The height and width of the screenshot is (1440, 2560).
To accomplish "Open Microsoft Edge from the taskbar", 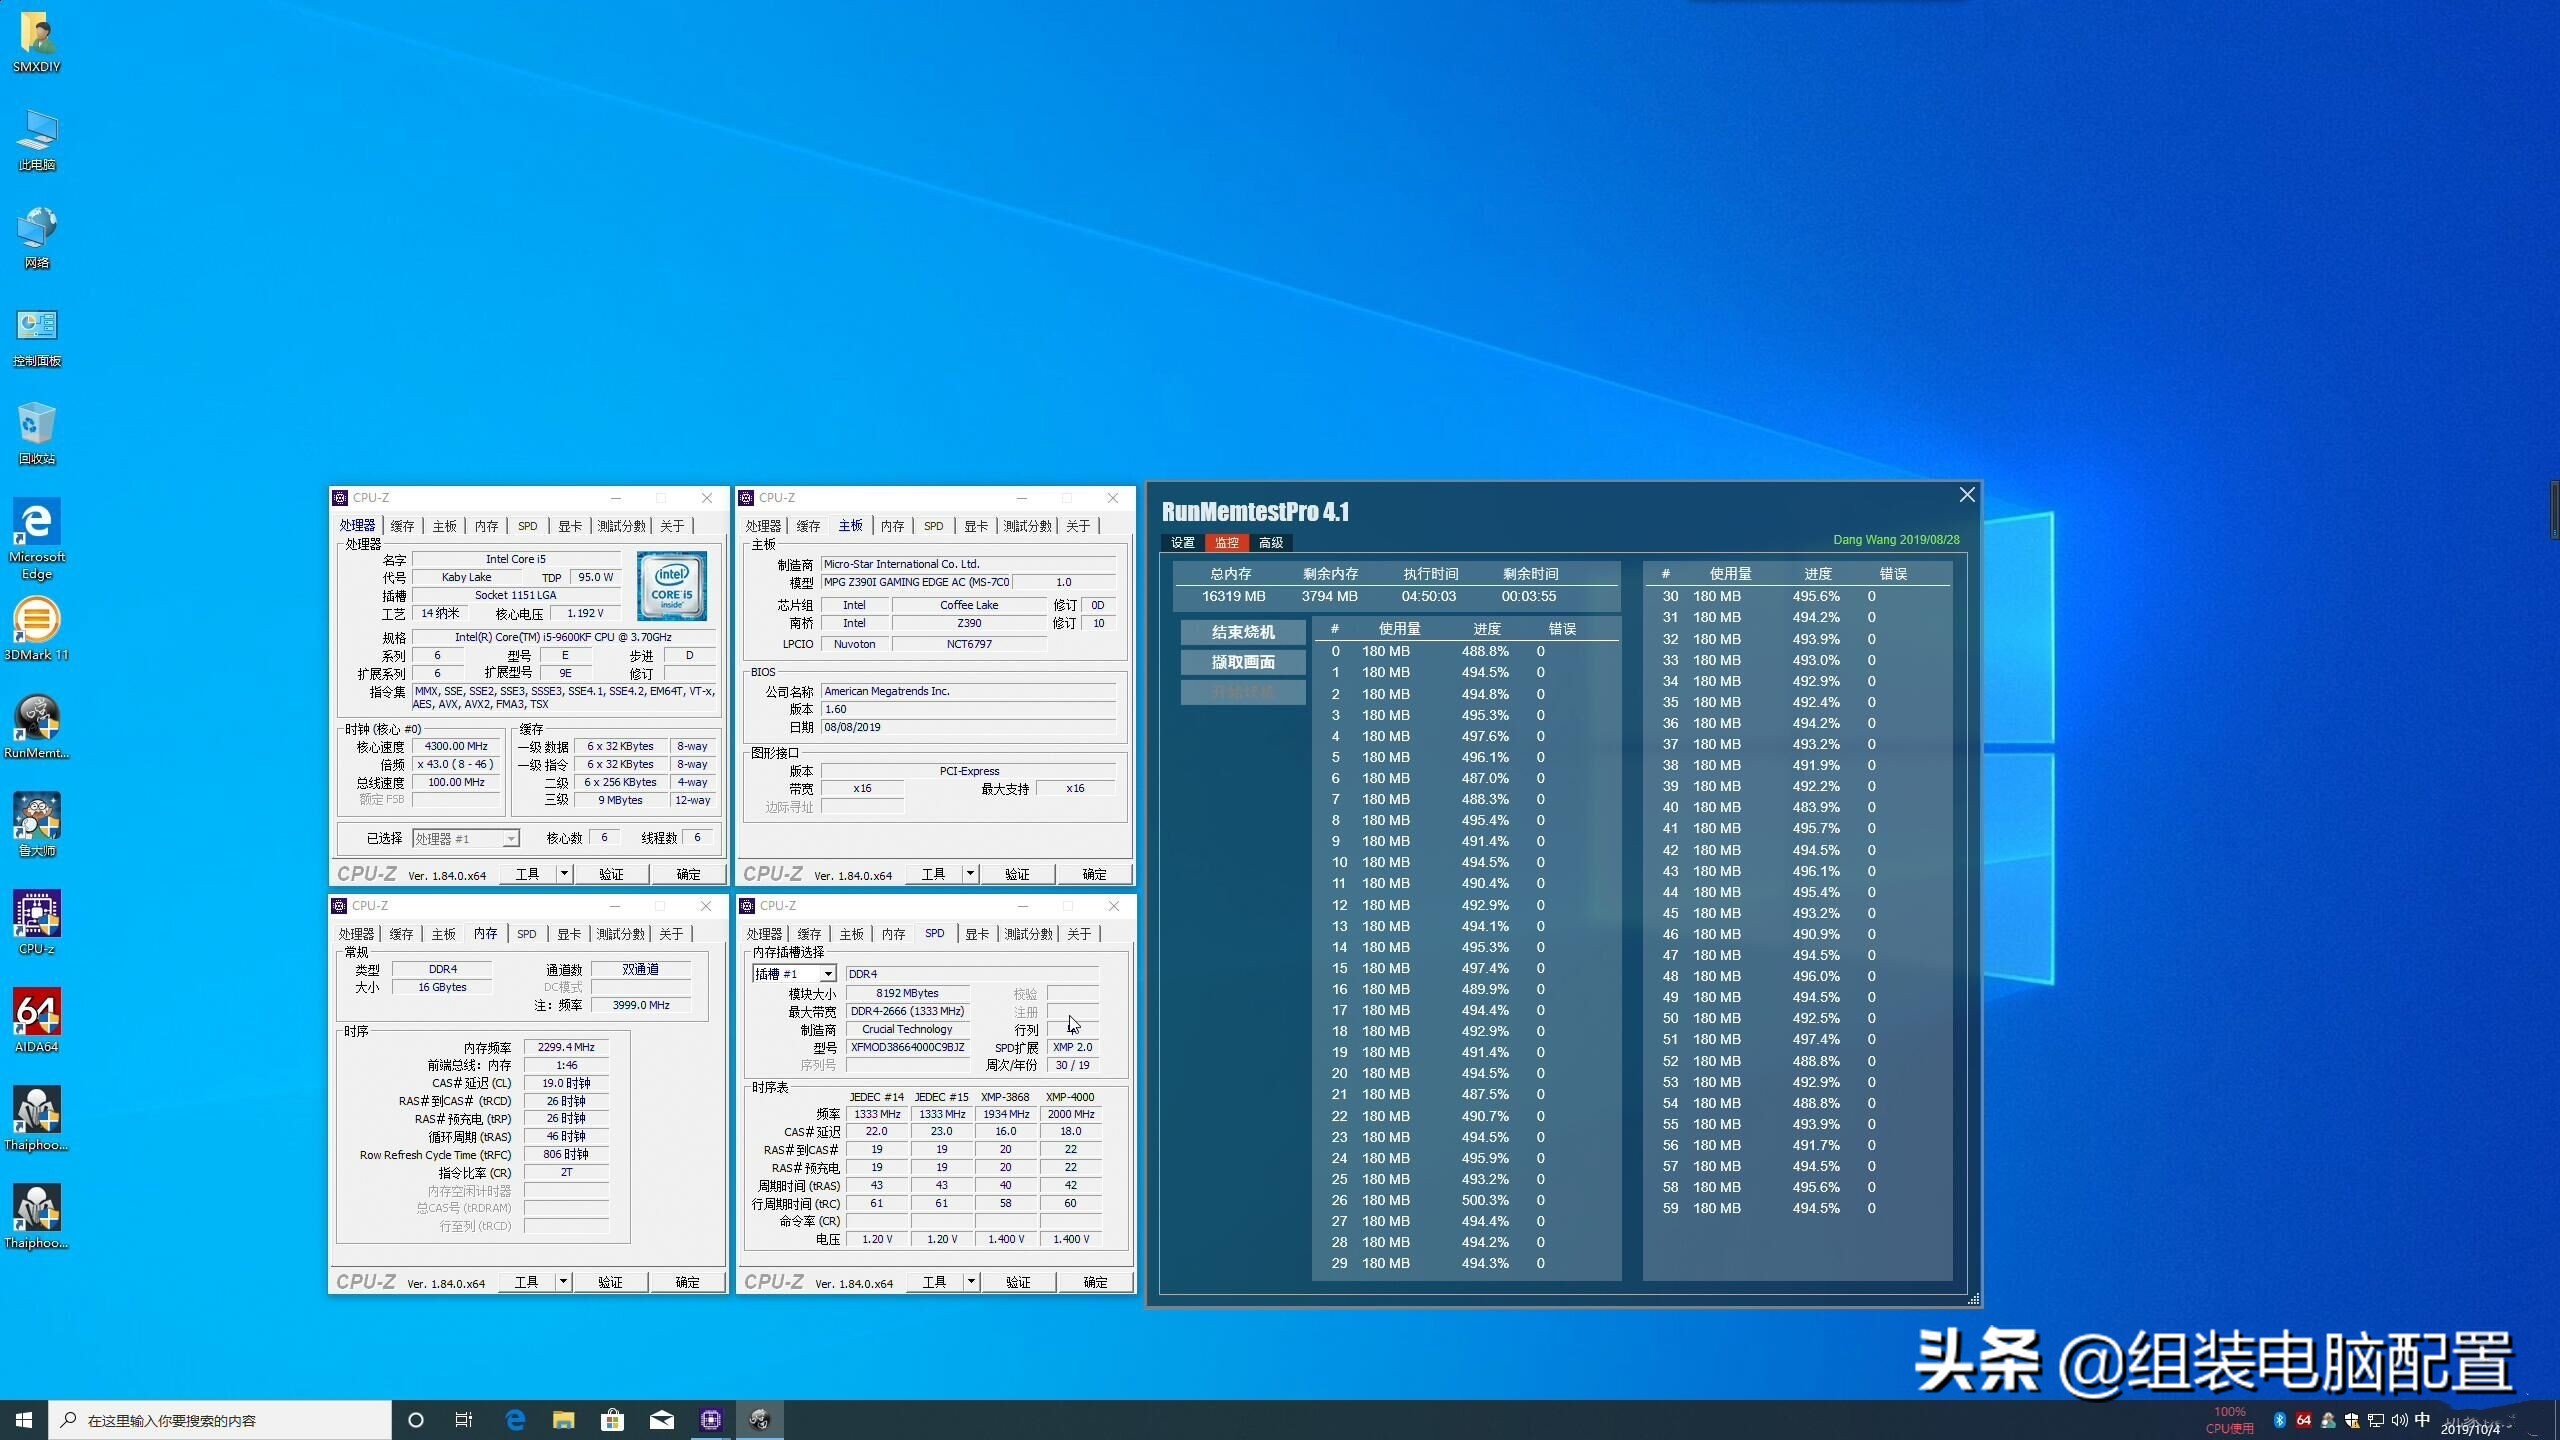I will 515,1419.
